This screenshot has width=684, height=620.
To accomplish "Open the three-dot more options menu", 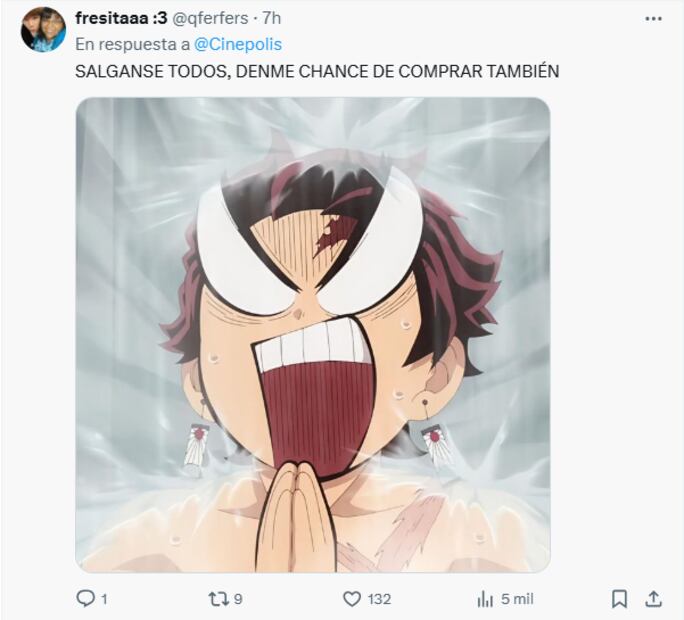I will click(653, 18).
